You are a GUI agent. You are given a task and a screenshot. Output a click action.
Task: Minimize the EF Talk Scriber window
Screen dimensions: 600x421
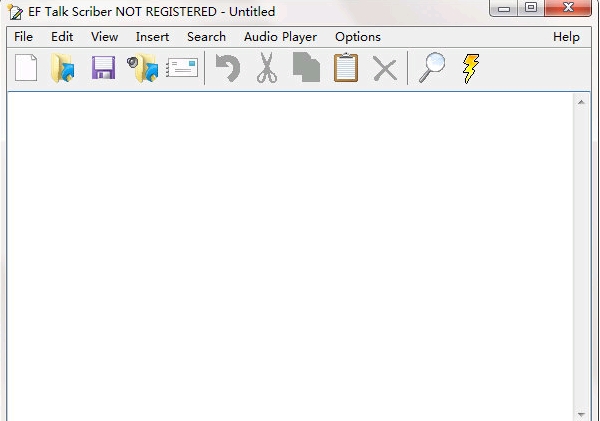click(504, 8)
